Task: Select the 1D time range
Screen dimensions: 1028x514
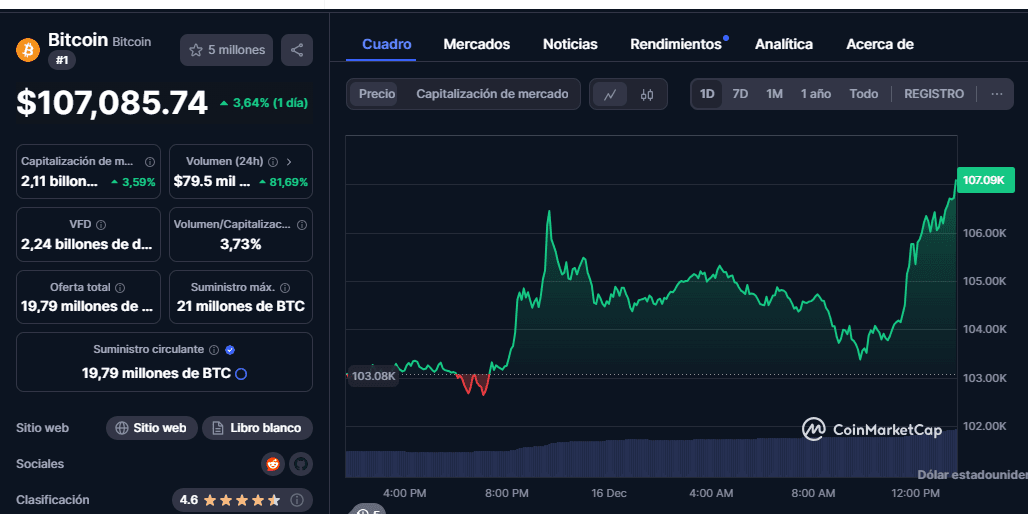Action: point(707,94)
